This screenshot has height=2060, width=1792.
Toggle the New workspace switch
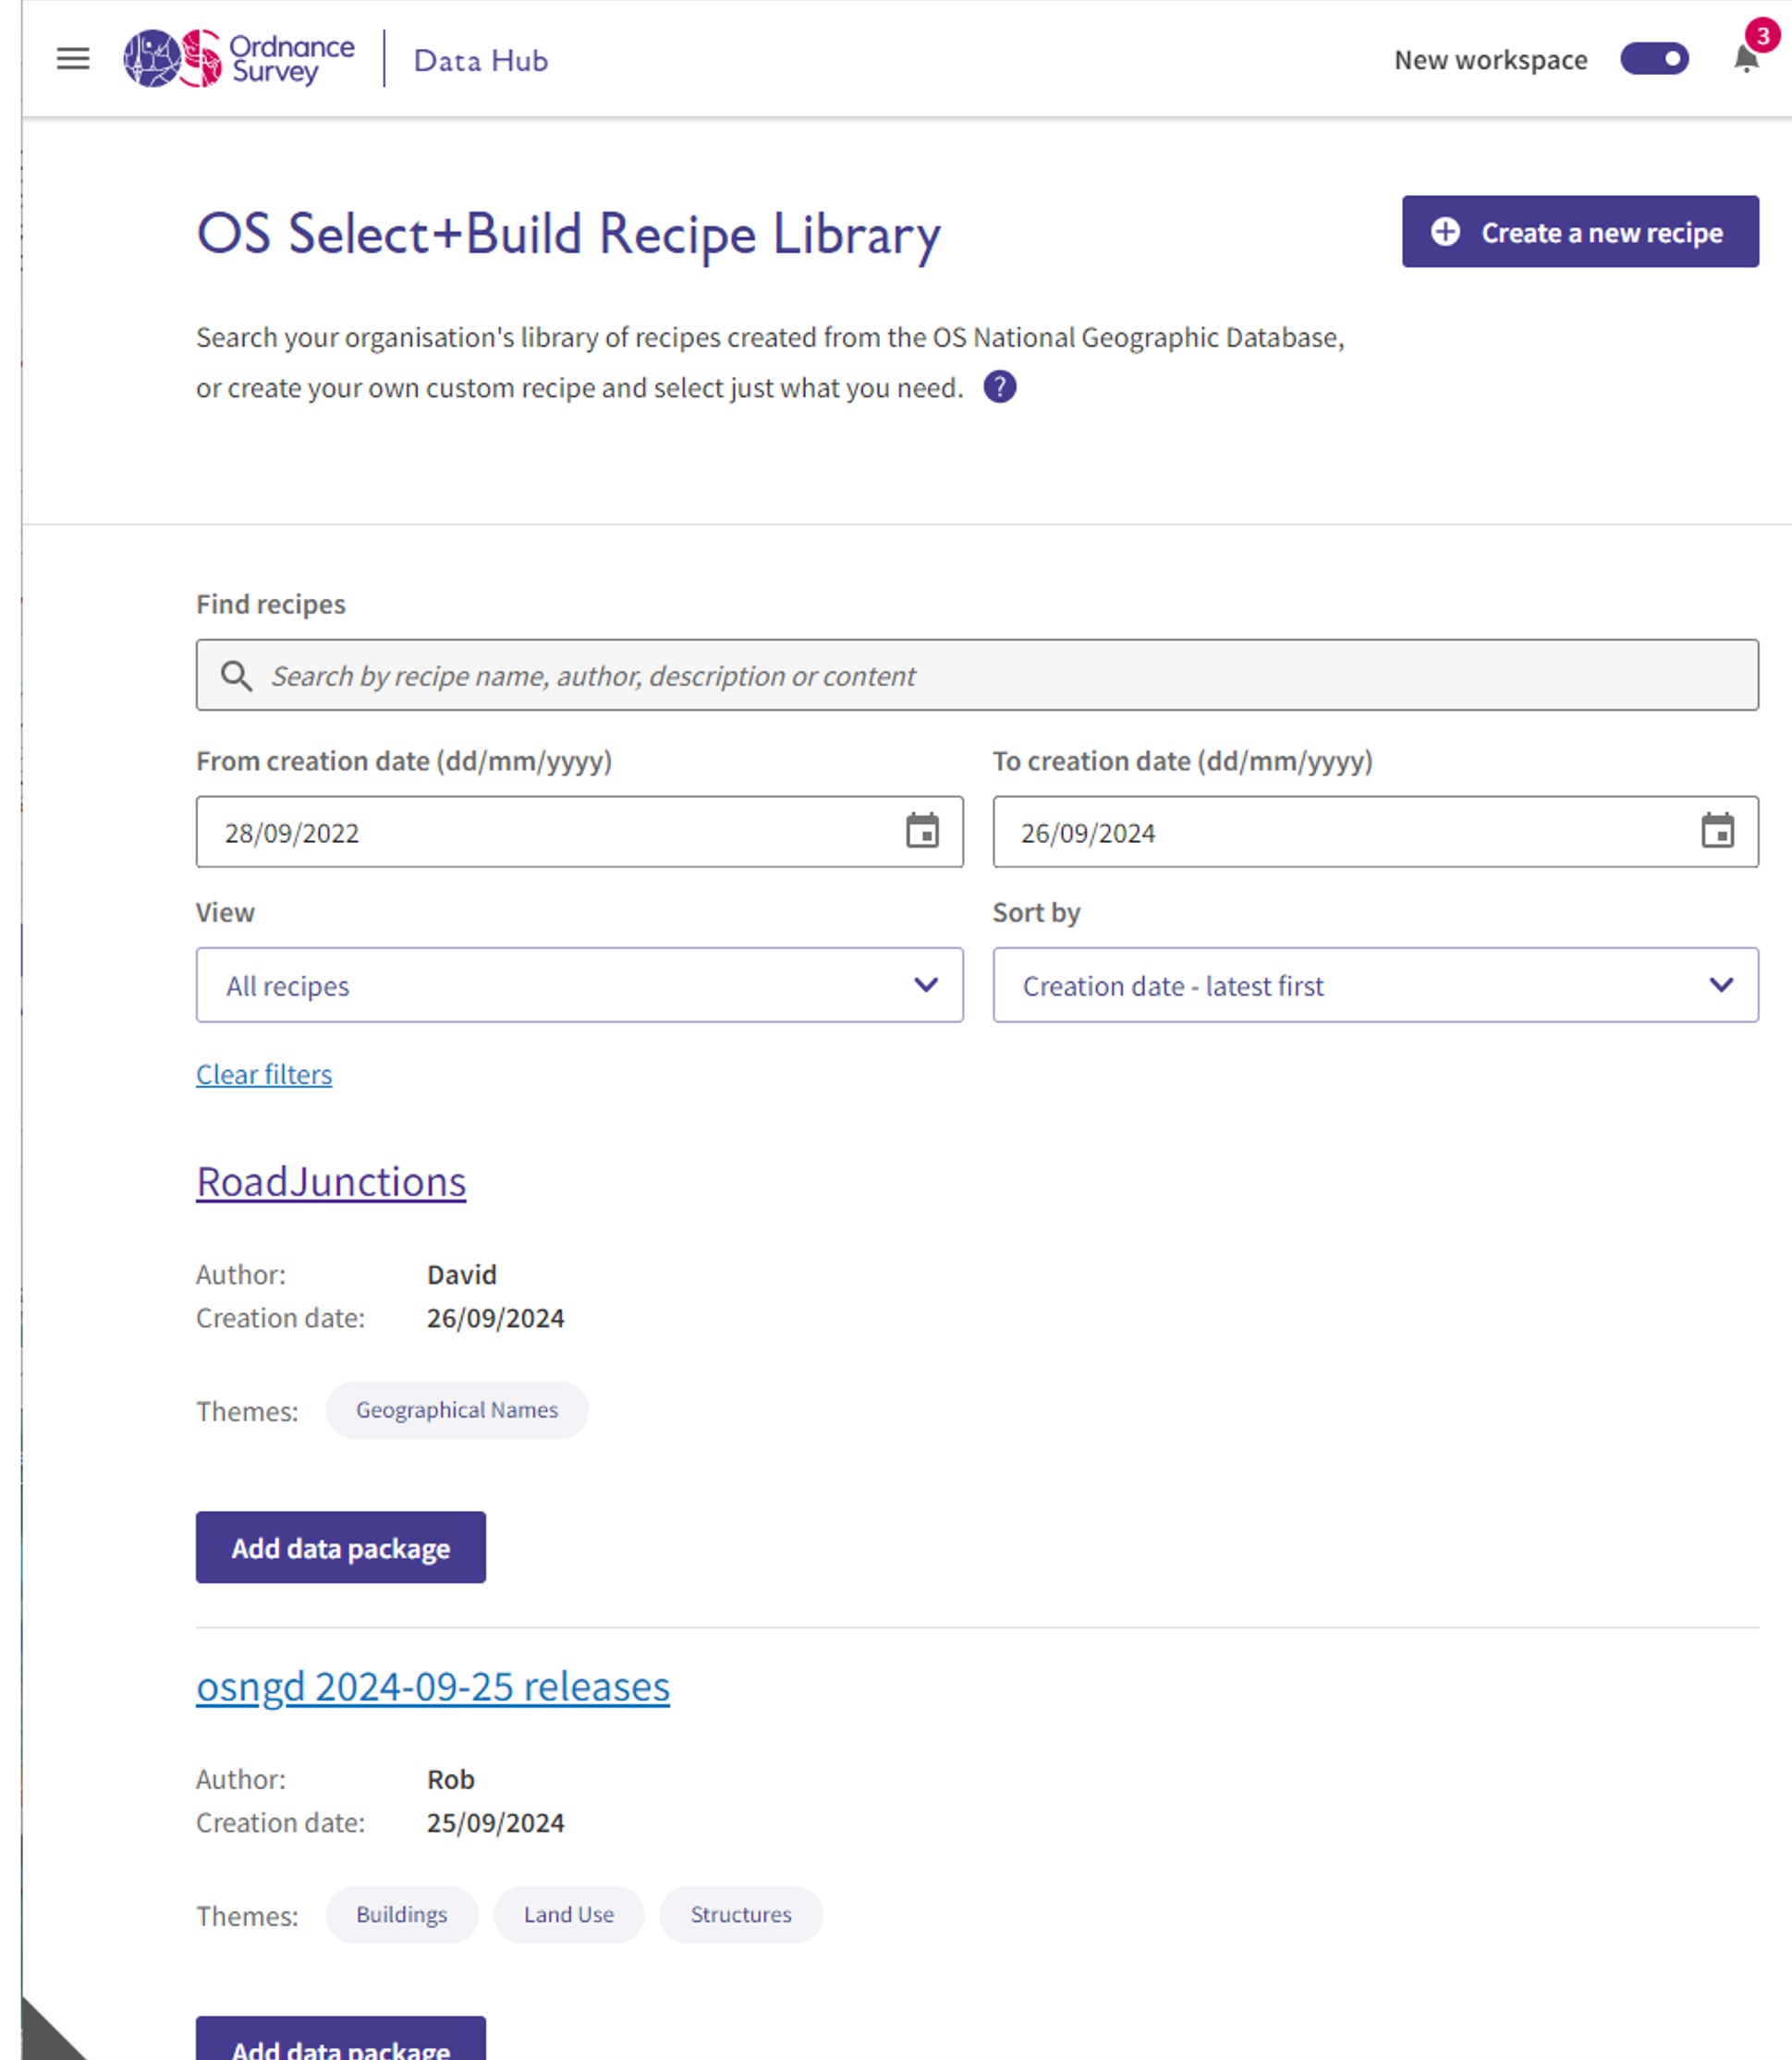[1653, 59]
